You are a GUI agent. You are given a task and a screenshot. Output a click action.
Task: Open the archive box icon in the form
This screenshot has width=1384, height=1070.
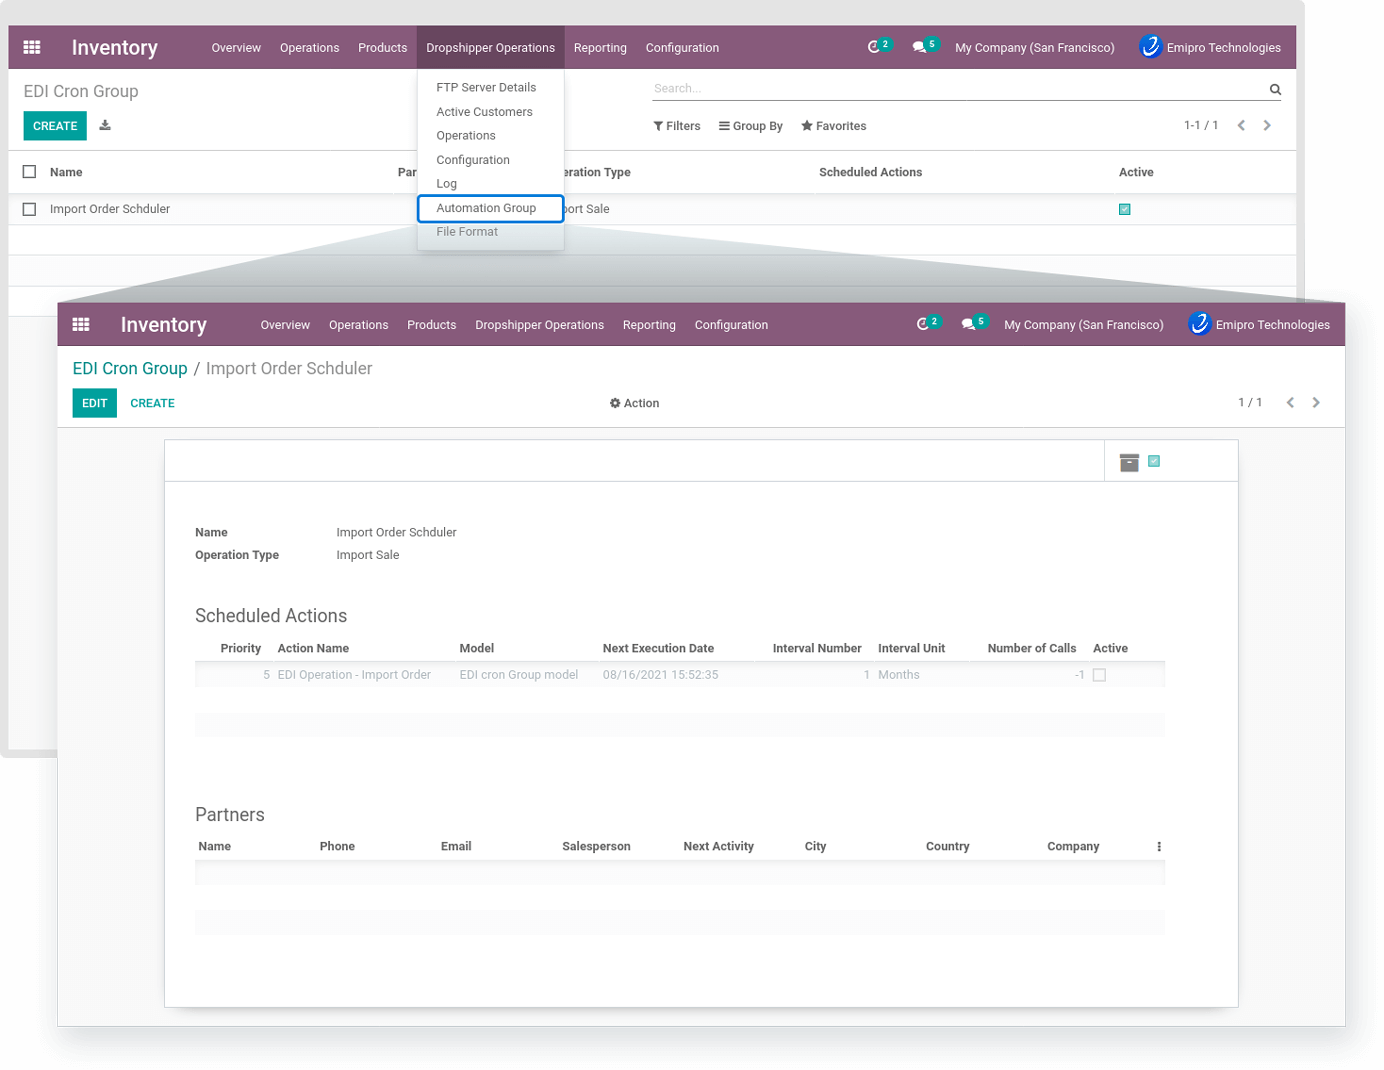(1129, 462)
